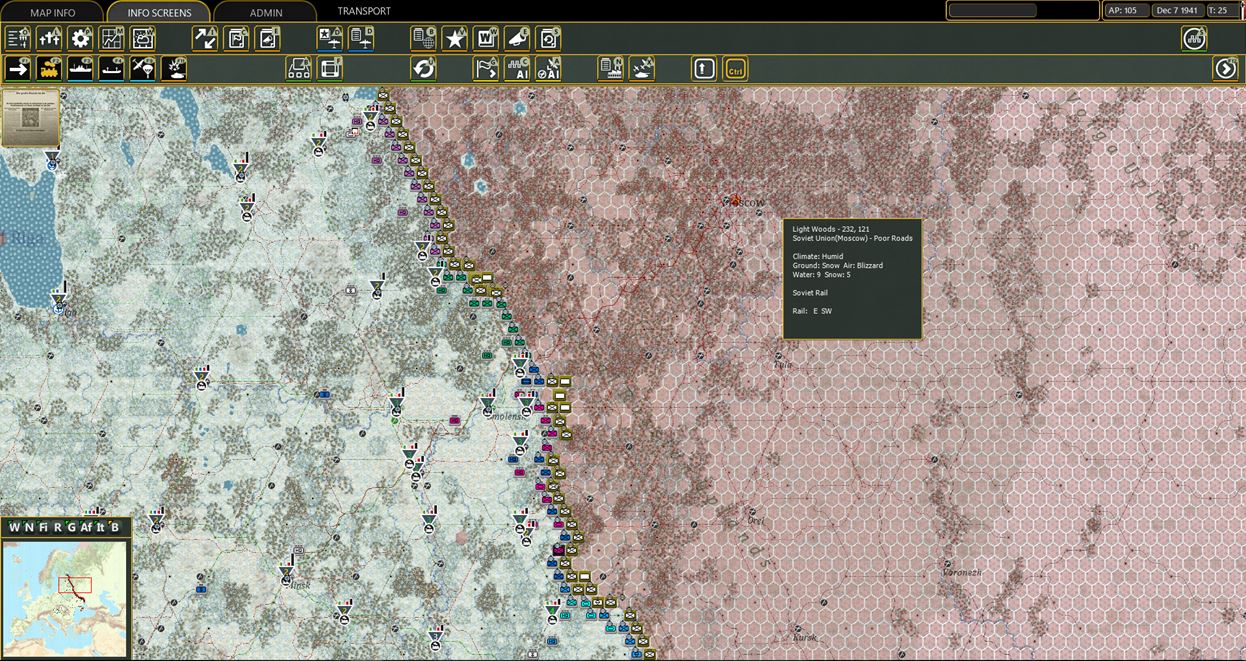
Task: Open the logistics event log icon
Action: [268, 39]
